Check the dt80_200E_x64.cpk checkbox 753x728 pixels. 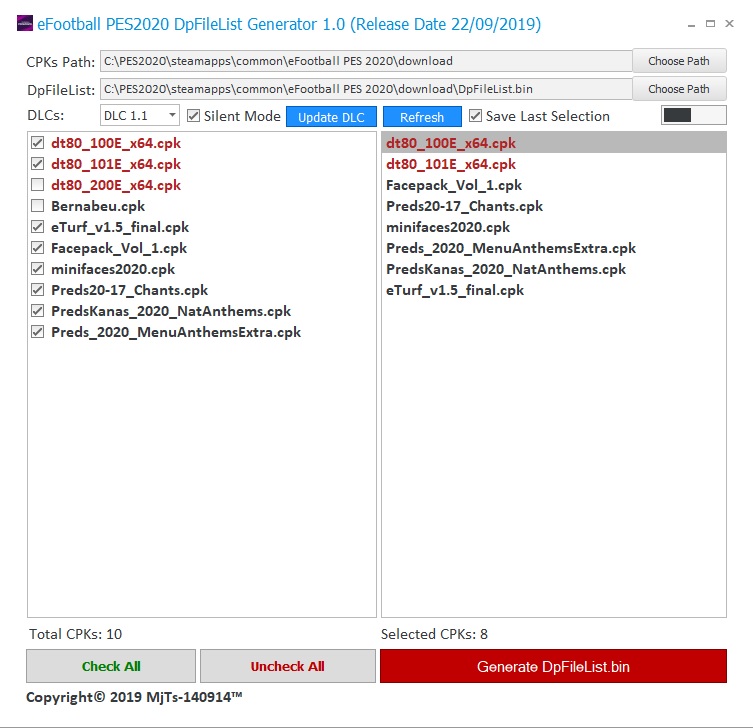[x=37, y=185]
